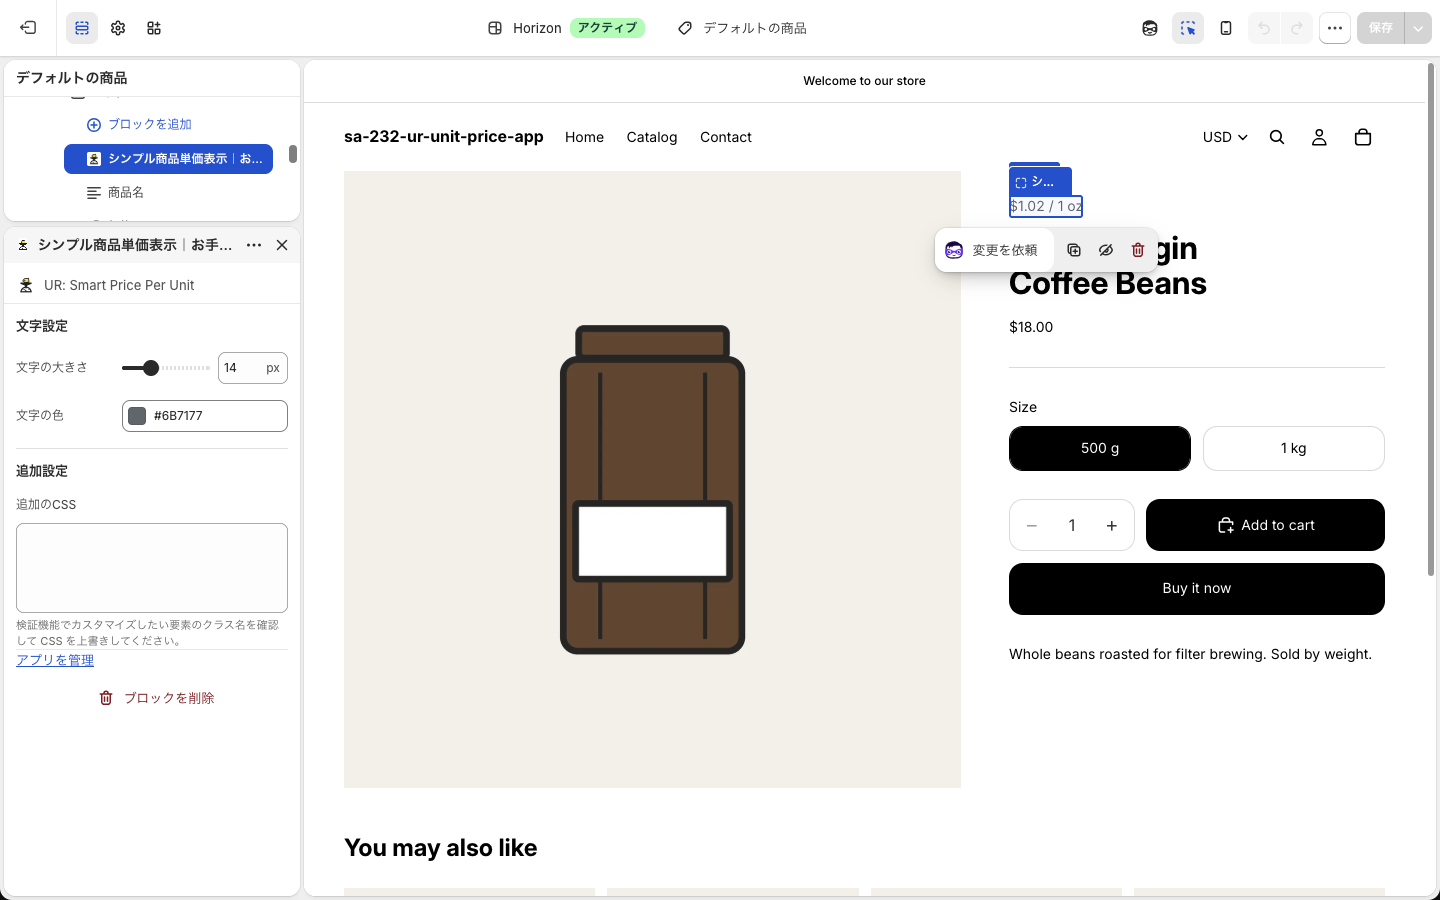Open the Sections panel icon

82,28
